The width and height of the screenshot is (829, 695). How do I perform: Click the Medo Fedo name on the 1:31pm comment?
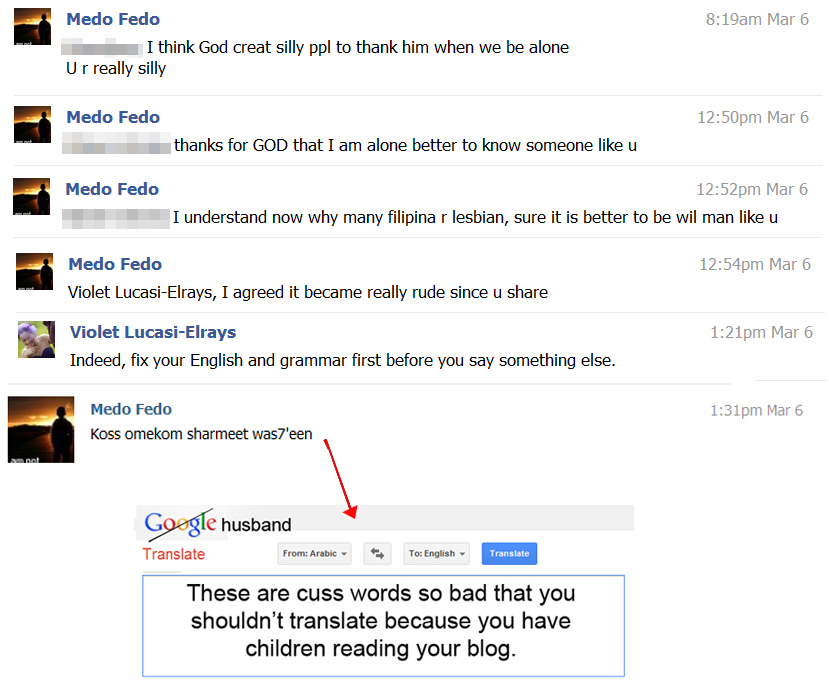coord(131,409)
